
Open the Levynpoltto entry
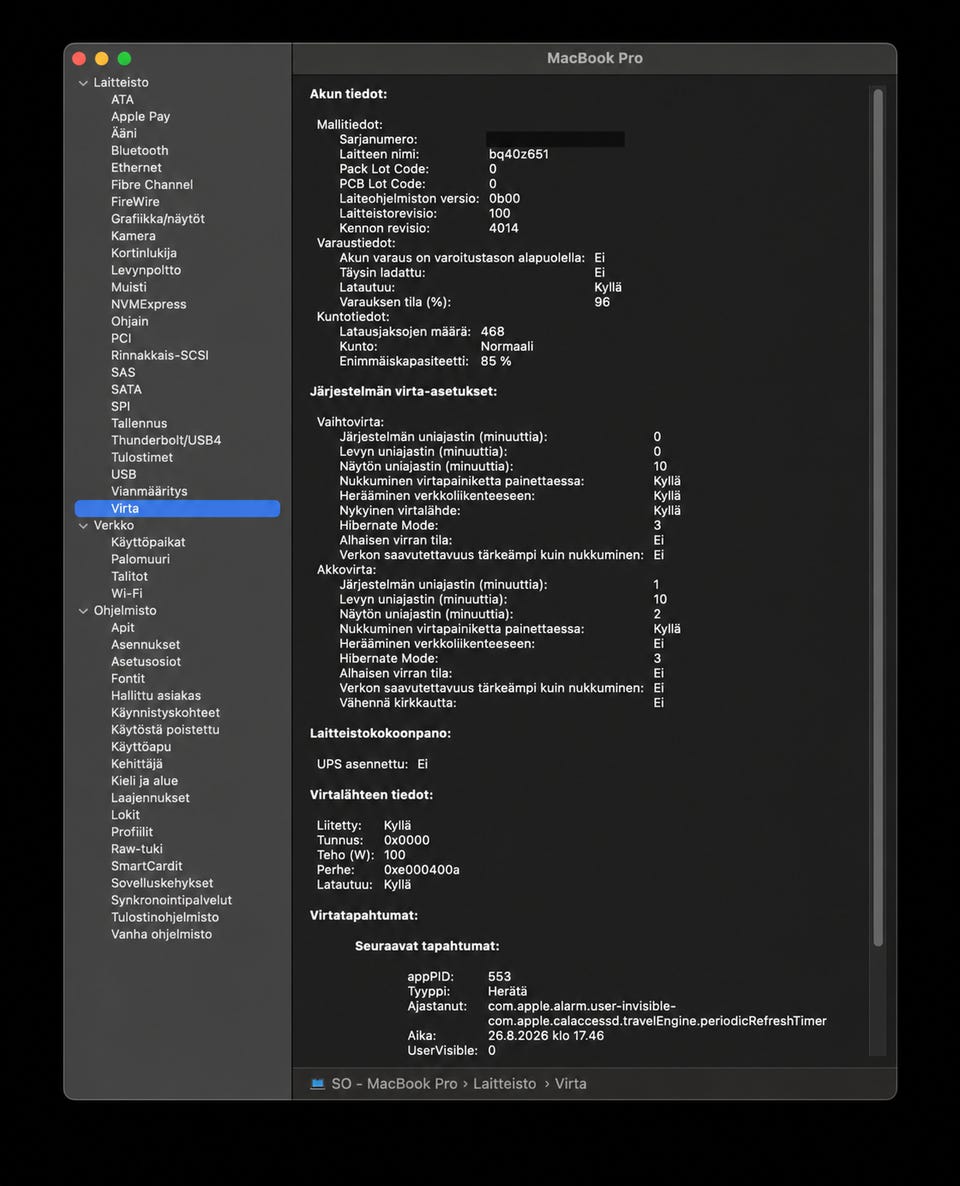click(145, 270)
